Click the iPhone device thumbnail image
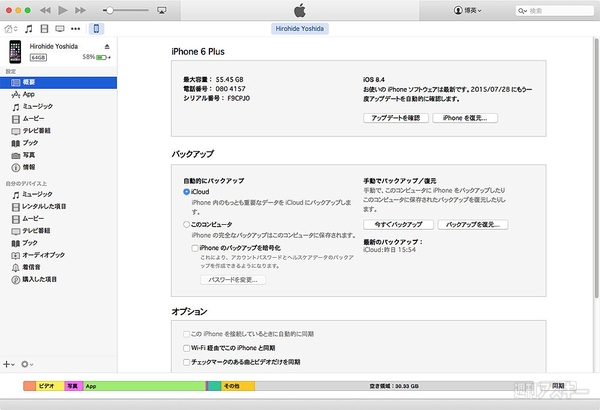 [x=15, y=52]
